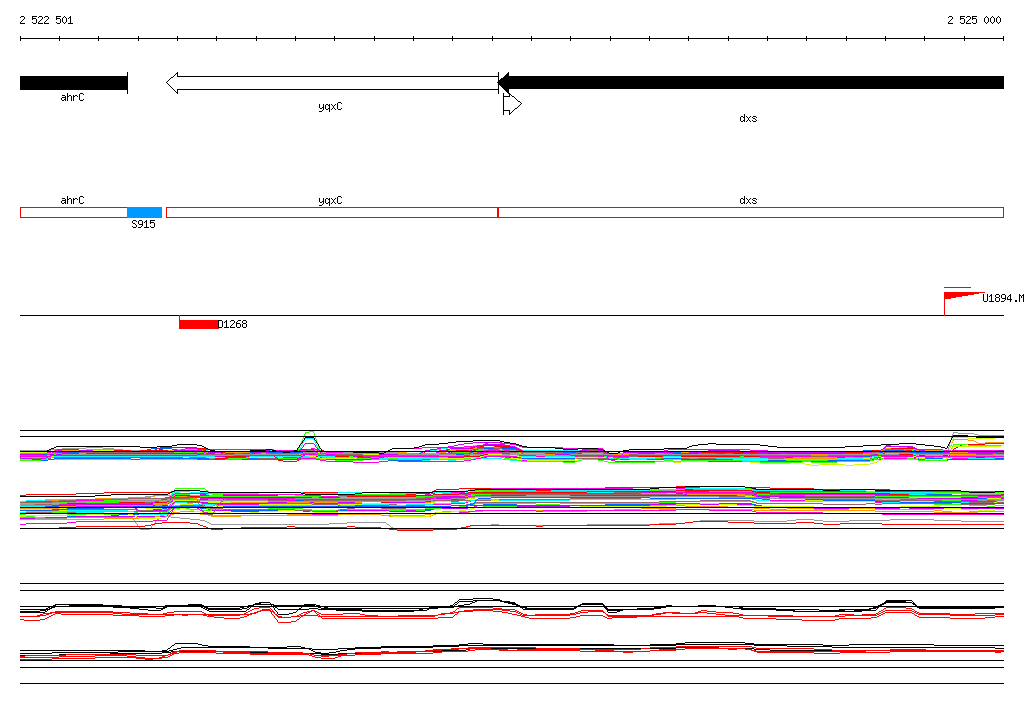Click the yqxC label under the white arrow
The height and width of the screenshot is (714, 1024).
[330, 106]
